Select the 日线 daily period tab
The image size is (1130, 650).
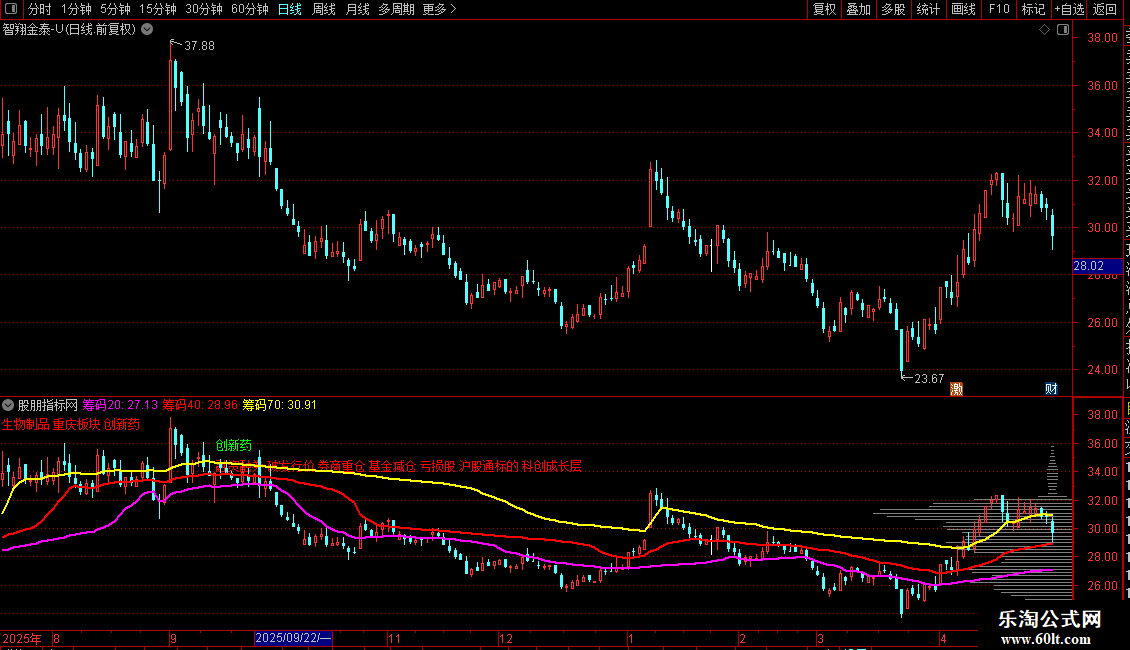290,9
